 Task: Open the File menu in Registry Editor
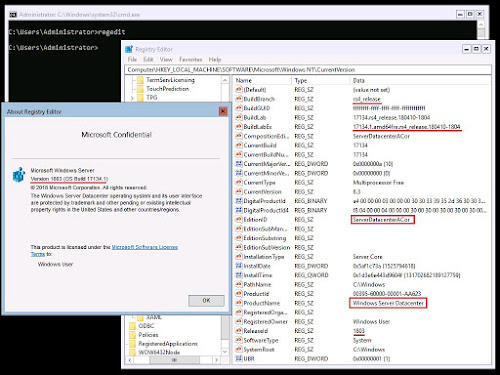[132, 59]
